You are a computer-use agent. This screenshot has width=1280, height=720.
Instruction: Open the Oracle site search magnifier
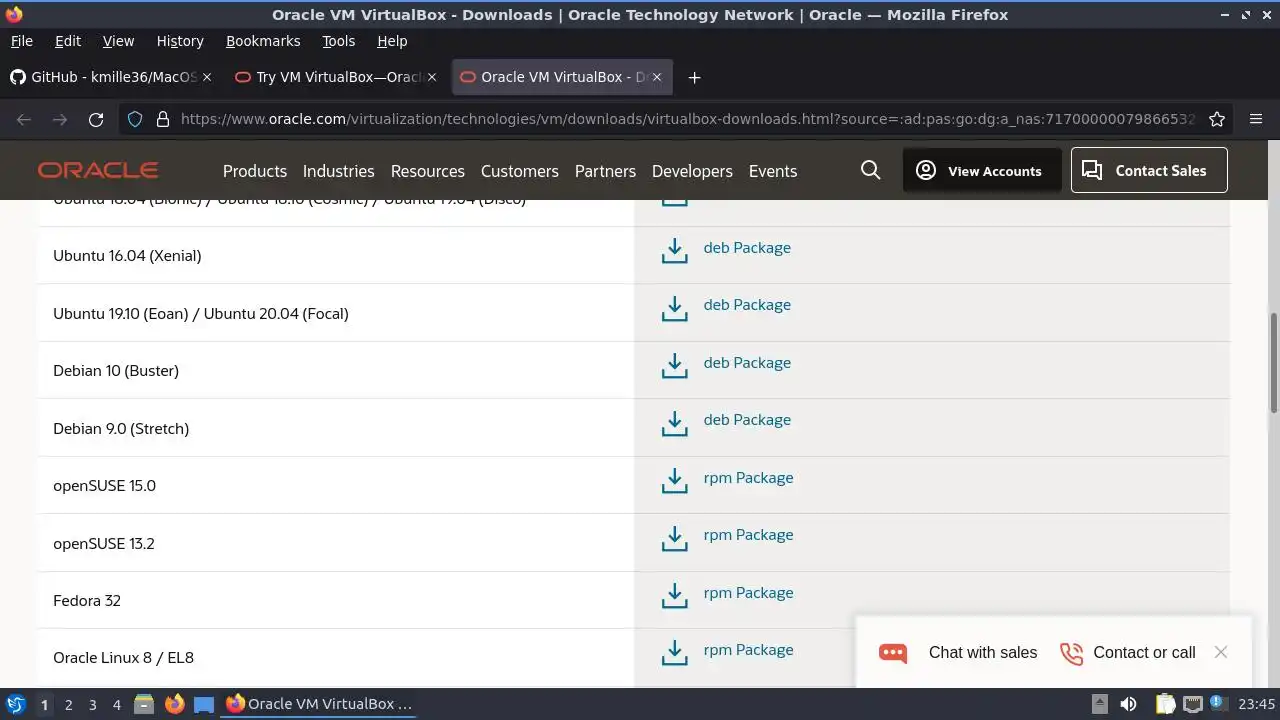(x=871, y=170)
